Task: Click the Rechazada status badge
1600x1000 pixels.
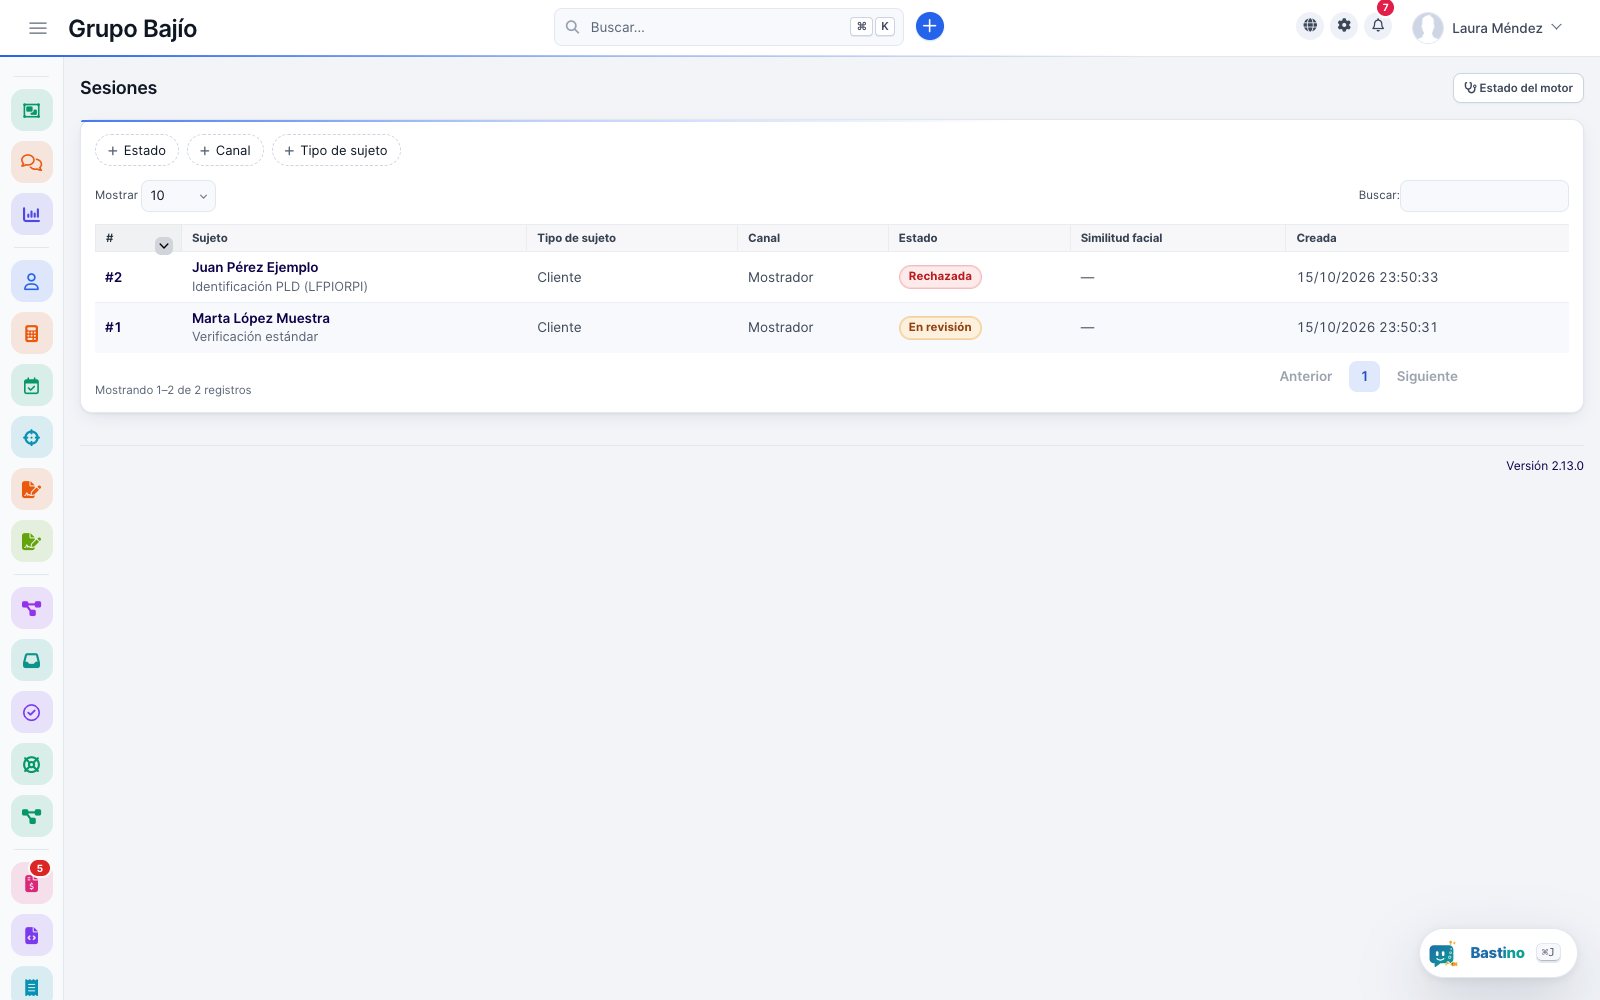Action: point(940,277)
